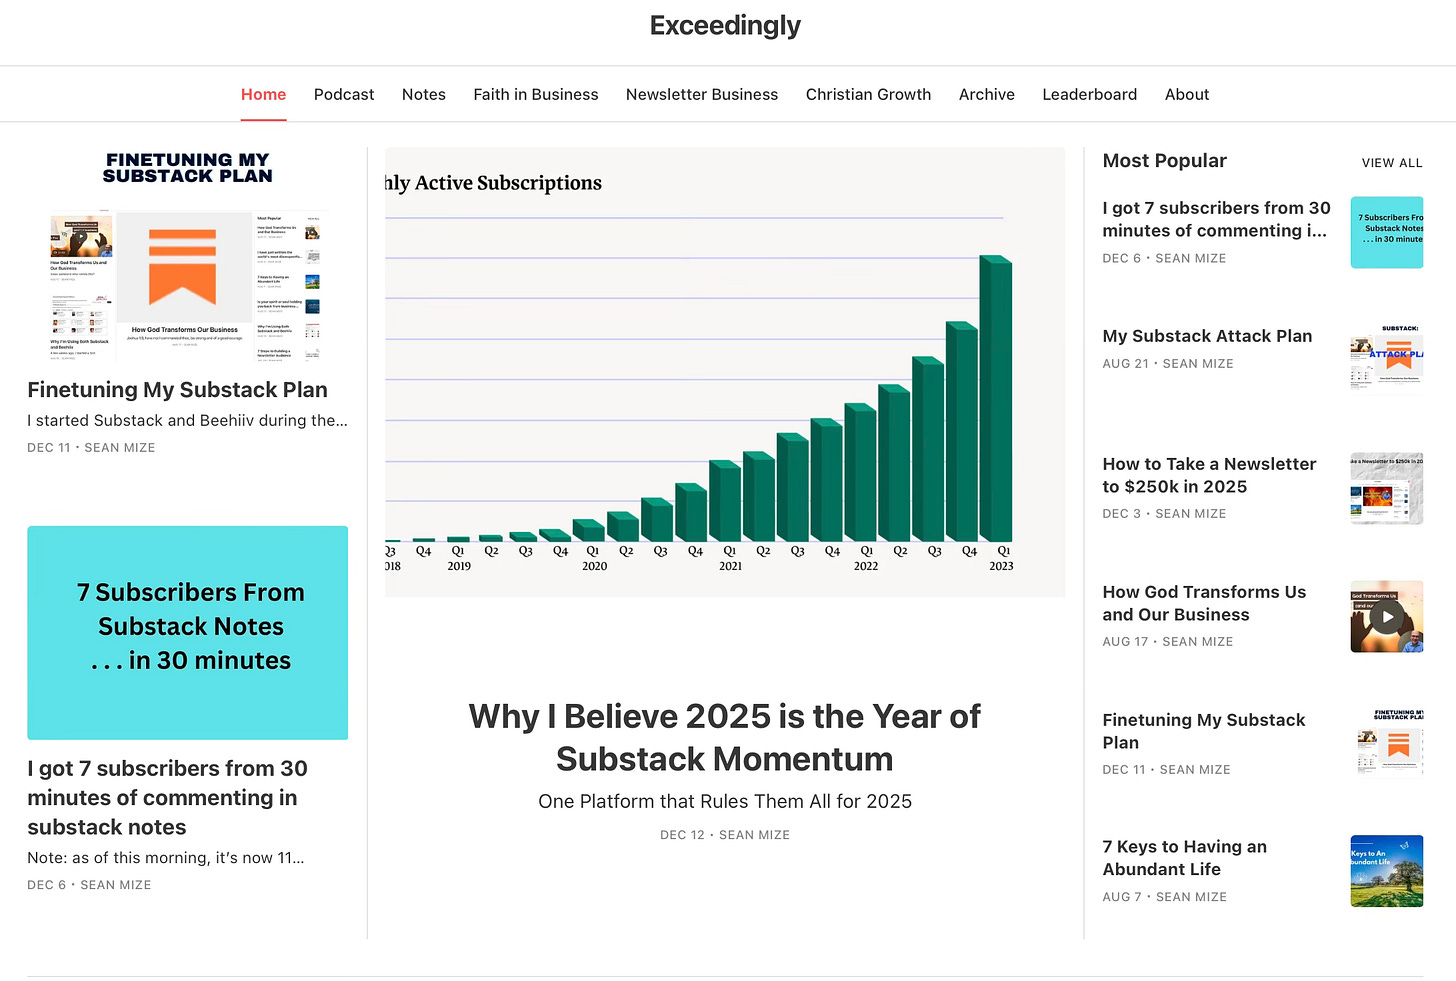Open the About tab
Viewport: 1456px width, 981px height.
coord(1187,94)
